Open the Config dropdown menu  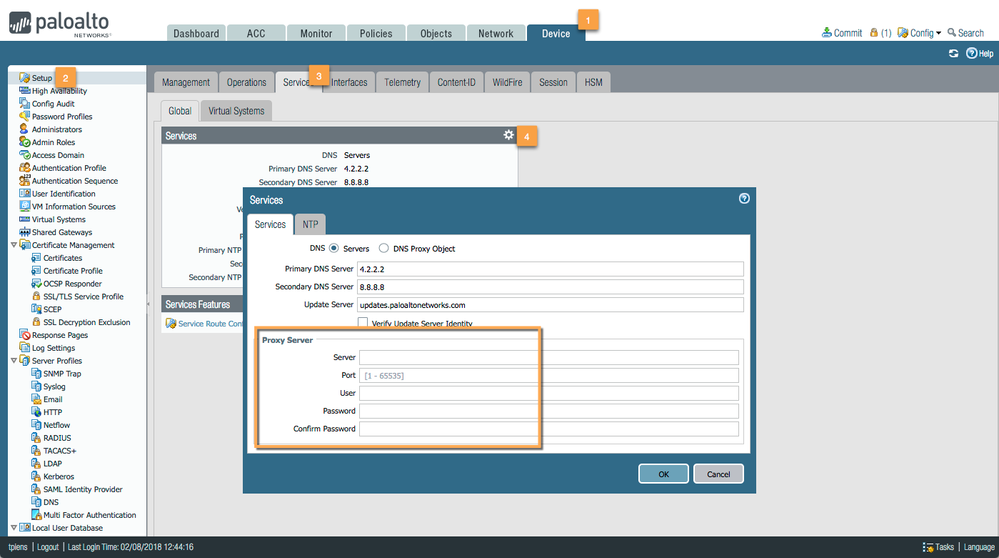click(920, 33)
